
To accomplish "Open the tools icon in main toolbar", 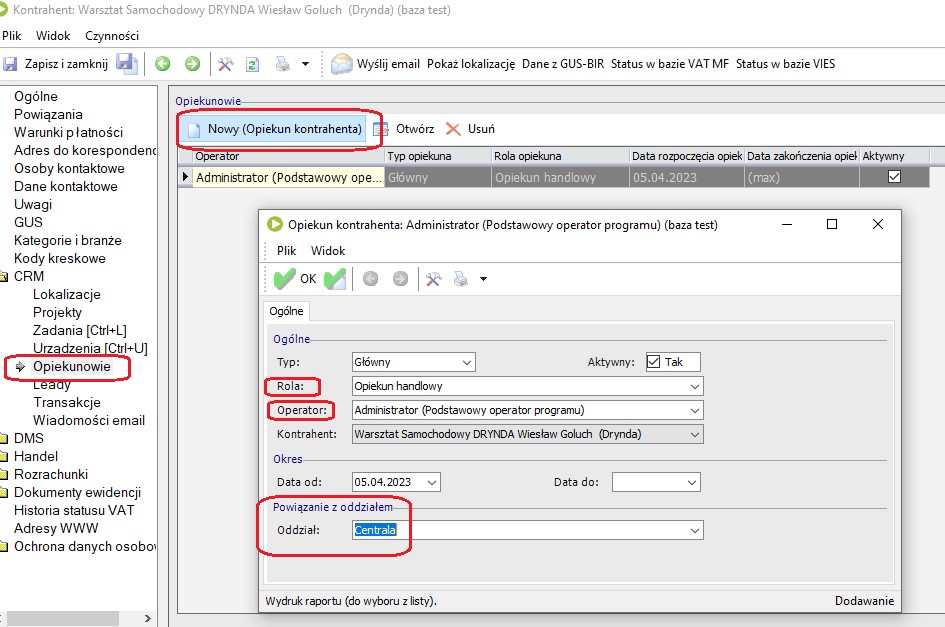I will (x=225, y=64).
